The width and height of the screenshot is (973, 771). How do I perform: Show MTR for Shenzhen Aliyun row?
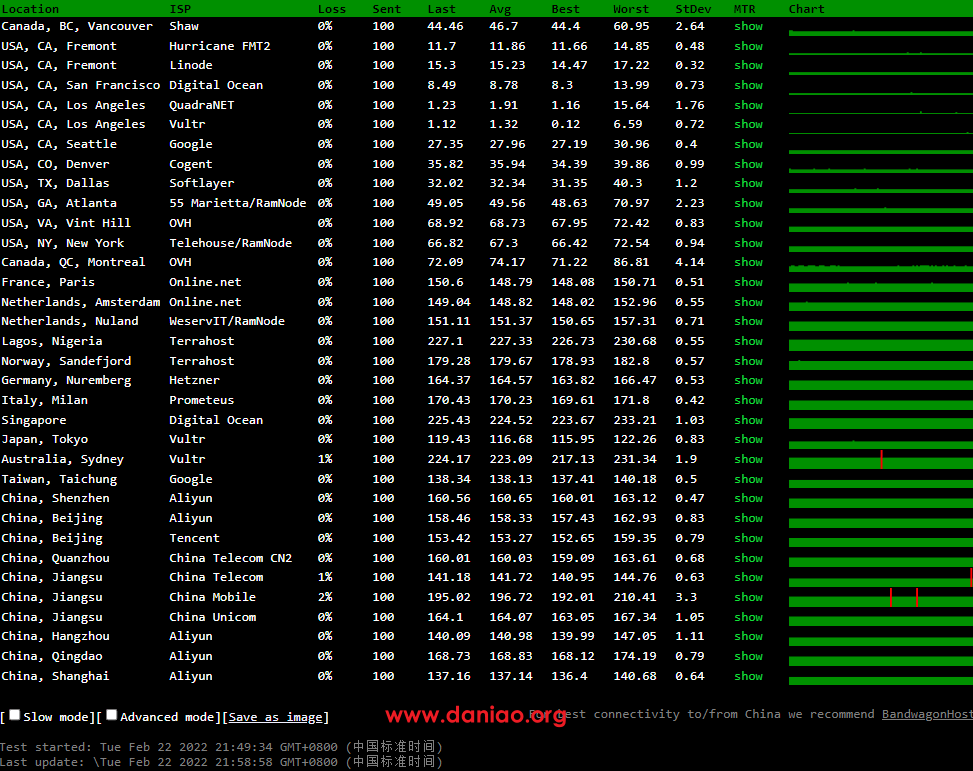(x=748, y=498)
